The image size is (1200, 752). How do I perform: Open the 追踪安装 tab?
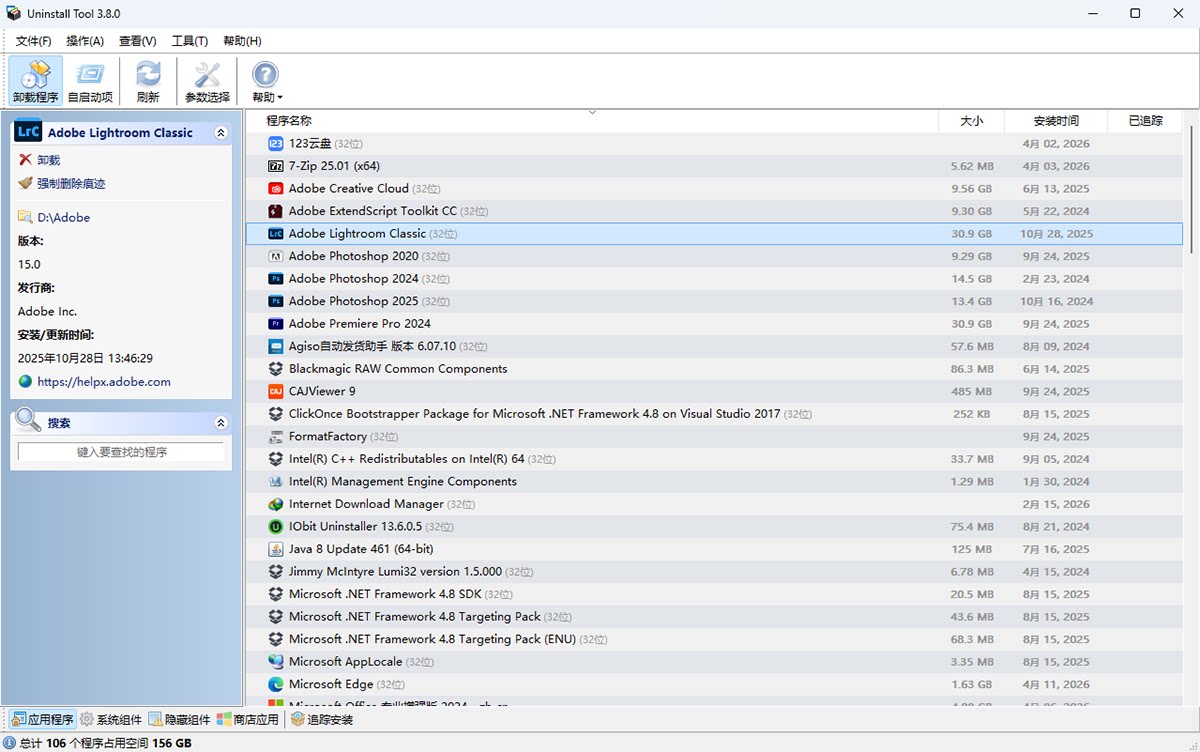pos(322,719)
